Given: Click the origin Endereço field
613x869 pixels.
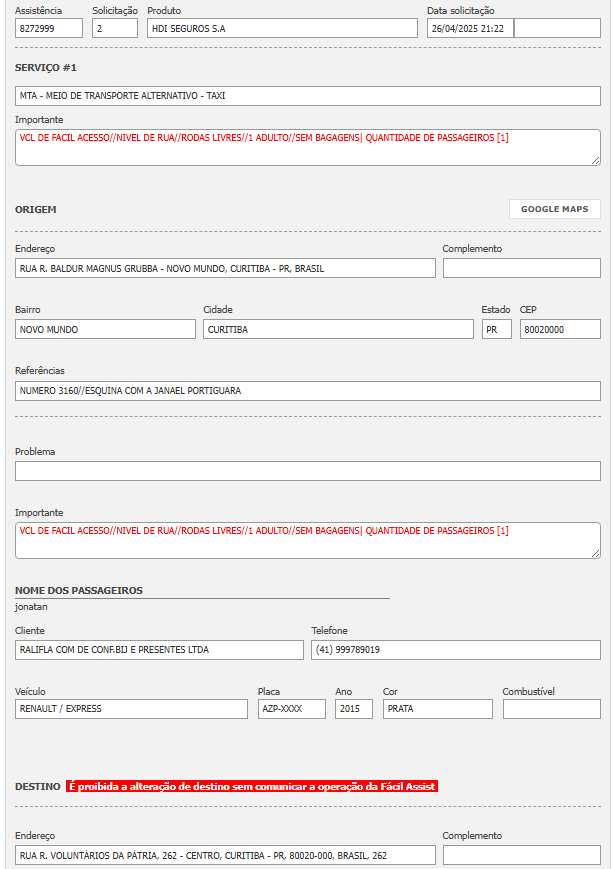Looking at the screenshot, I should [x=225, y=268].
